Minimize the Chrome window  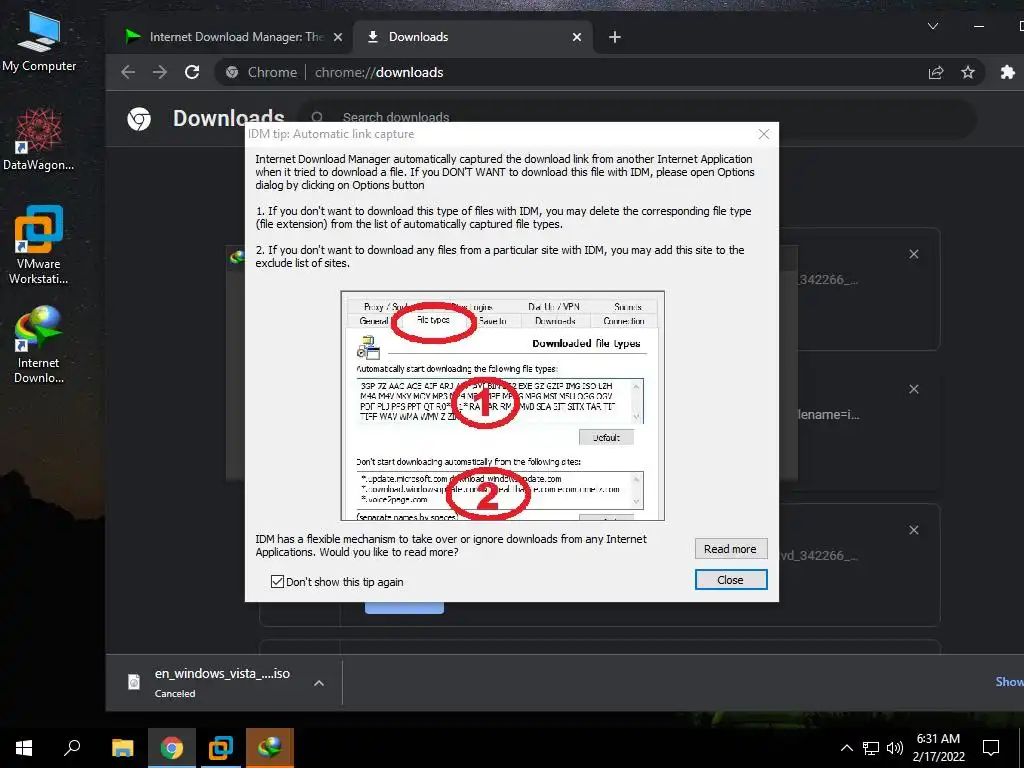[978, 26]
